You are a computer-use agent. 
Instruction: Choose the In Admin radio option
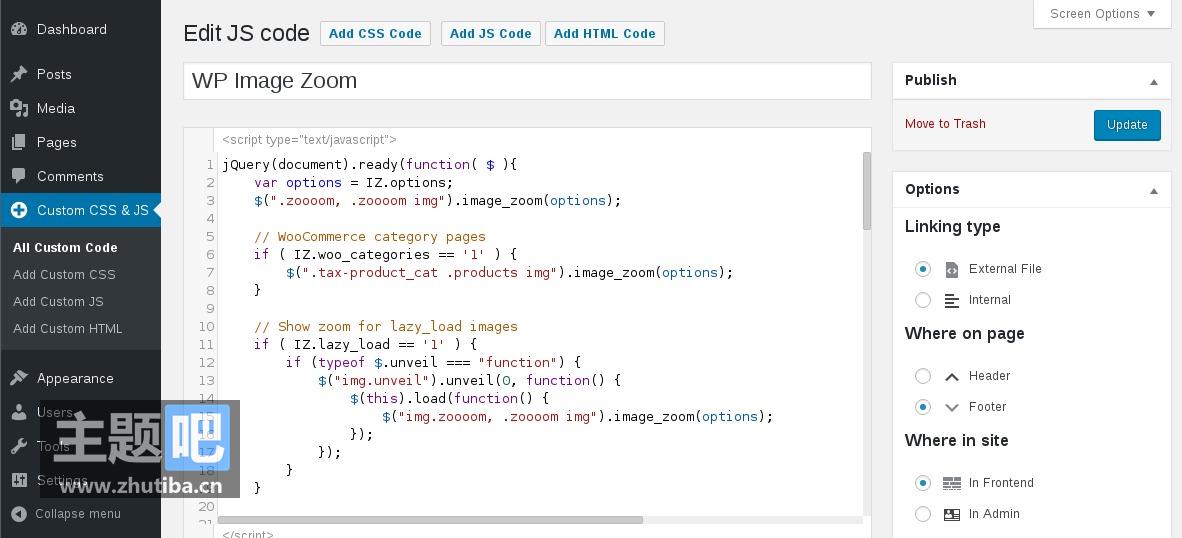coord(923,514)
